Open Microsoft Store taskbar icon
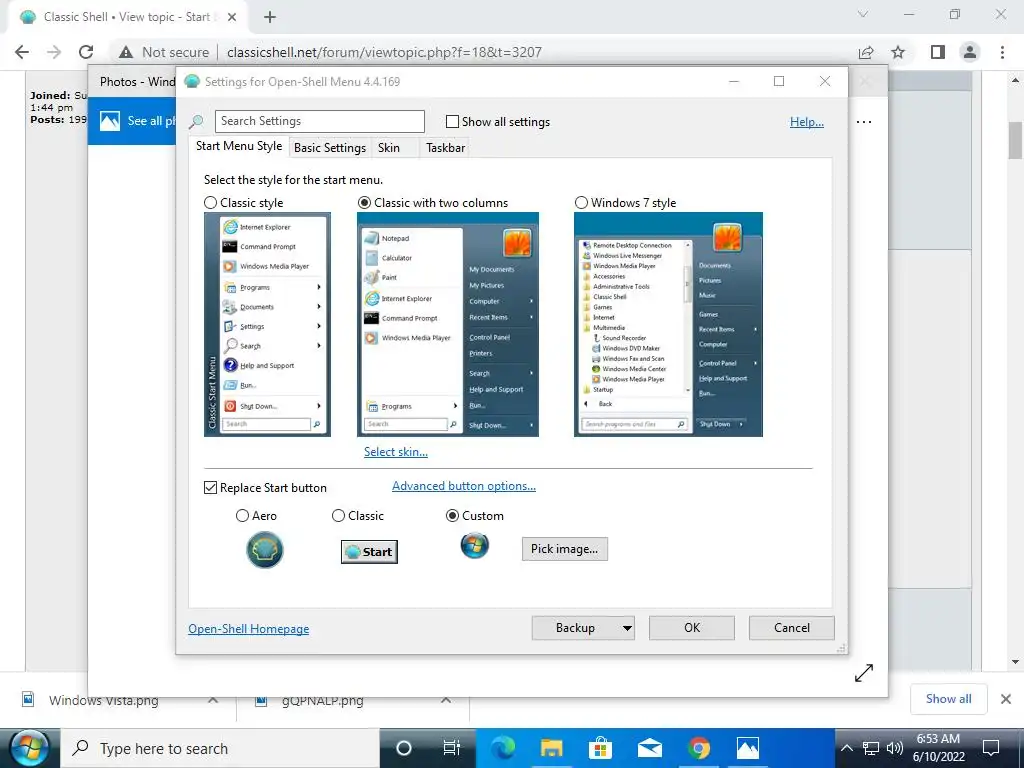This screenshot has height=768, width=1024. 600,748
